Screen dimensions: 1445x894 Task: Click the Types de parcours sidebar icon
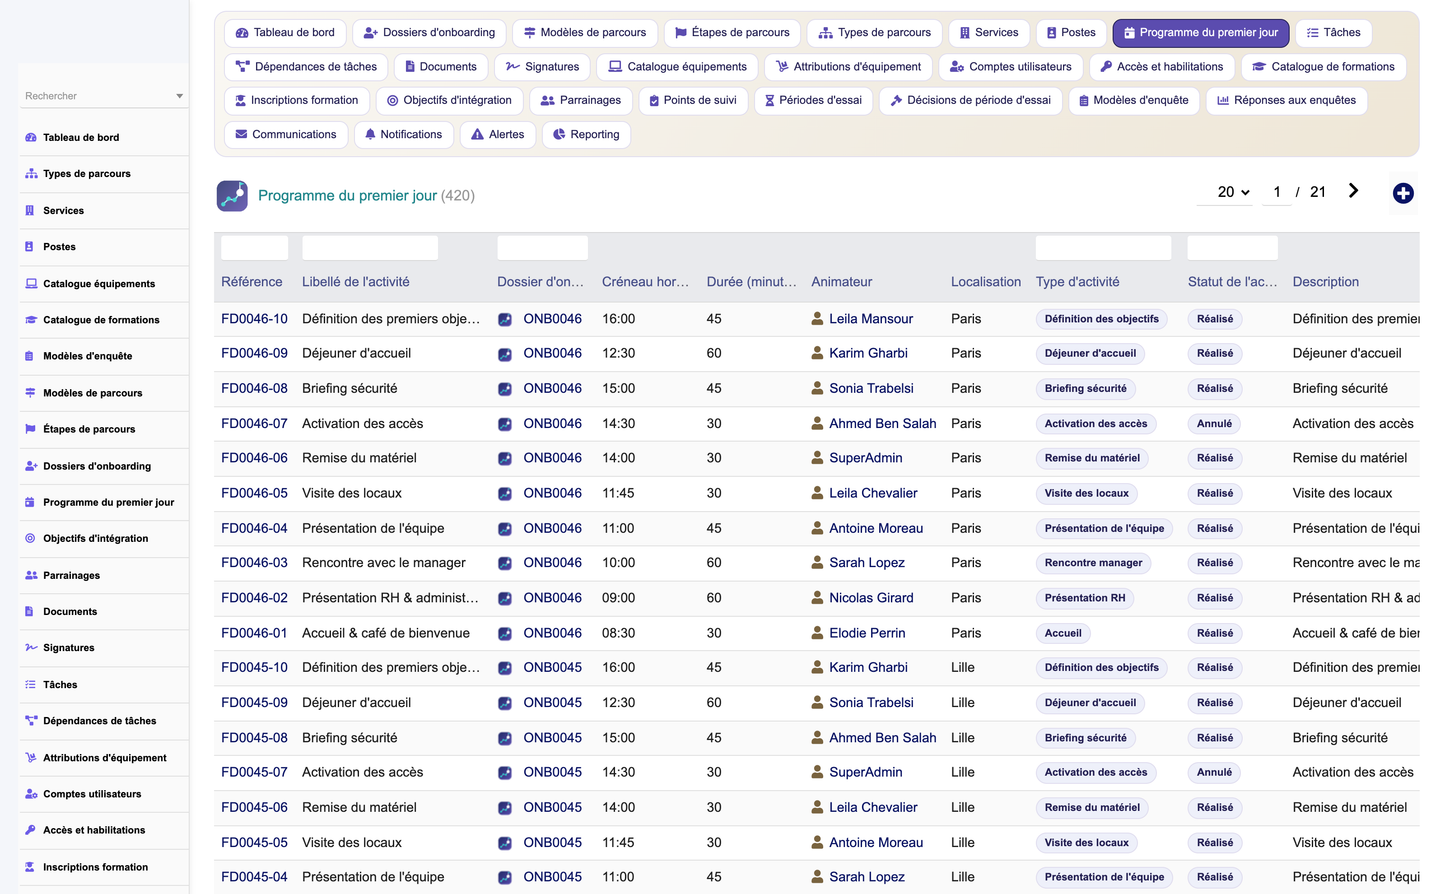(31, 174)
